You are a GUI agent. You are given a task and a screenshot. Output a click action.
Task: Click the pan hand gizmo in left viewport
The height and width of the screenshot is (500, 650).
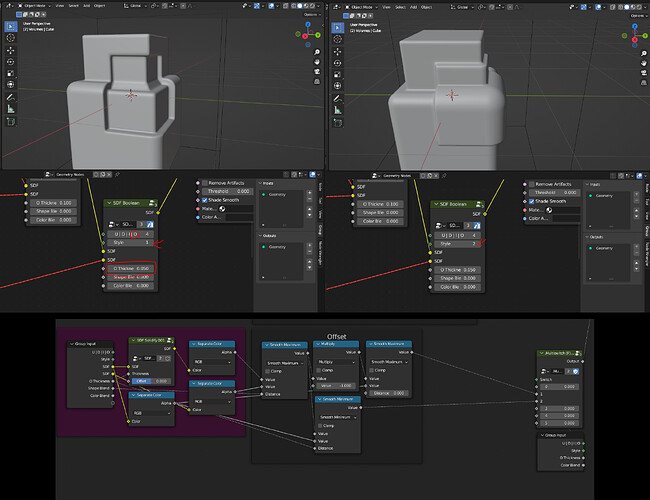pos(317,62)
